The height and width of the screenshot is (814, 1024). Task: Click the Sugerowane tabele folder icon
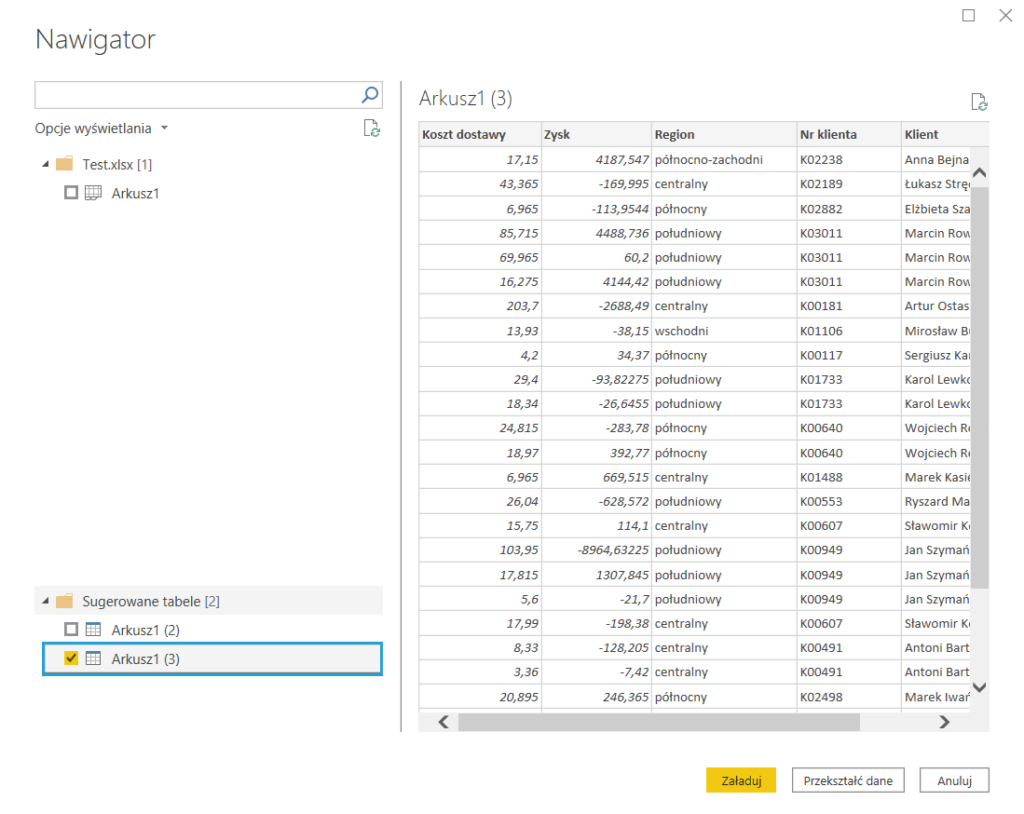(65, 601)
